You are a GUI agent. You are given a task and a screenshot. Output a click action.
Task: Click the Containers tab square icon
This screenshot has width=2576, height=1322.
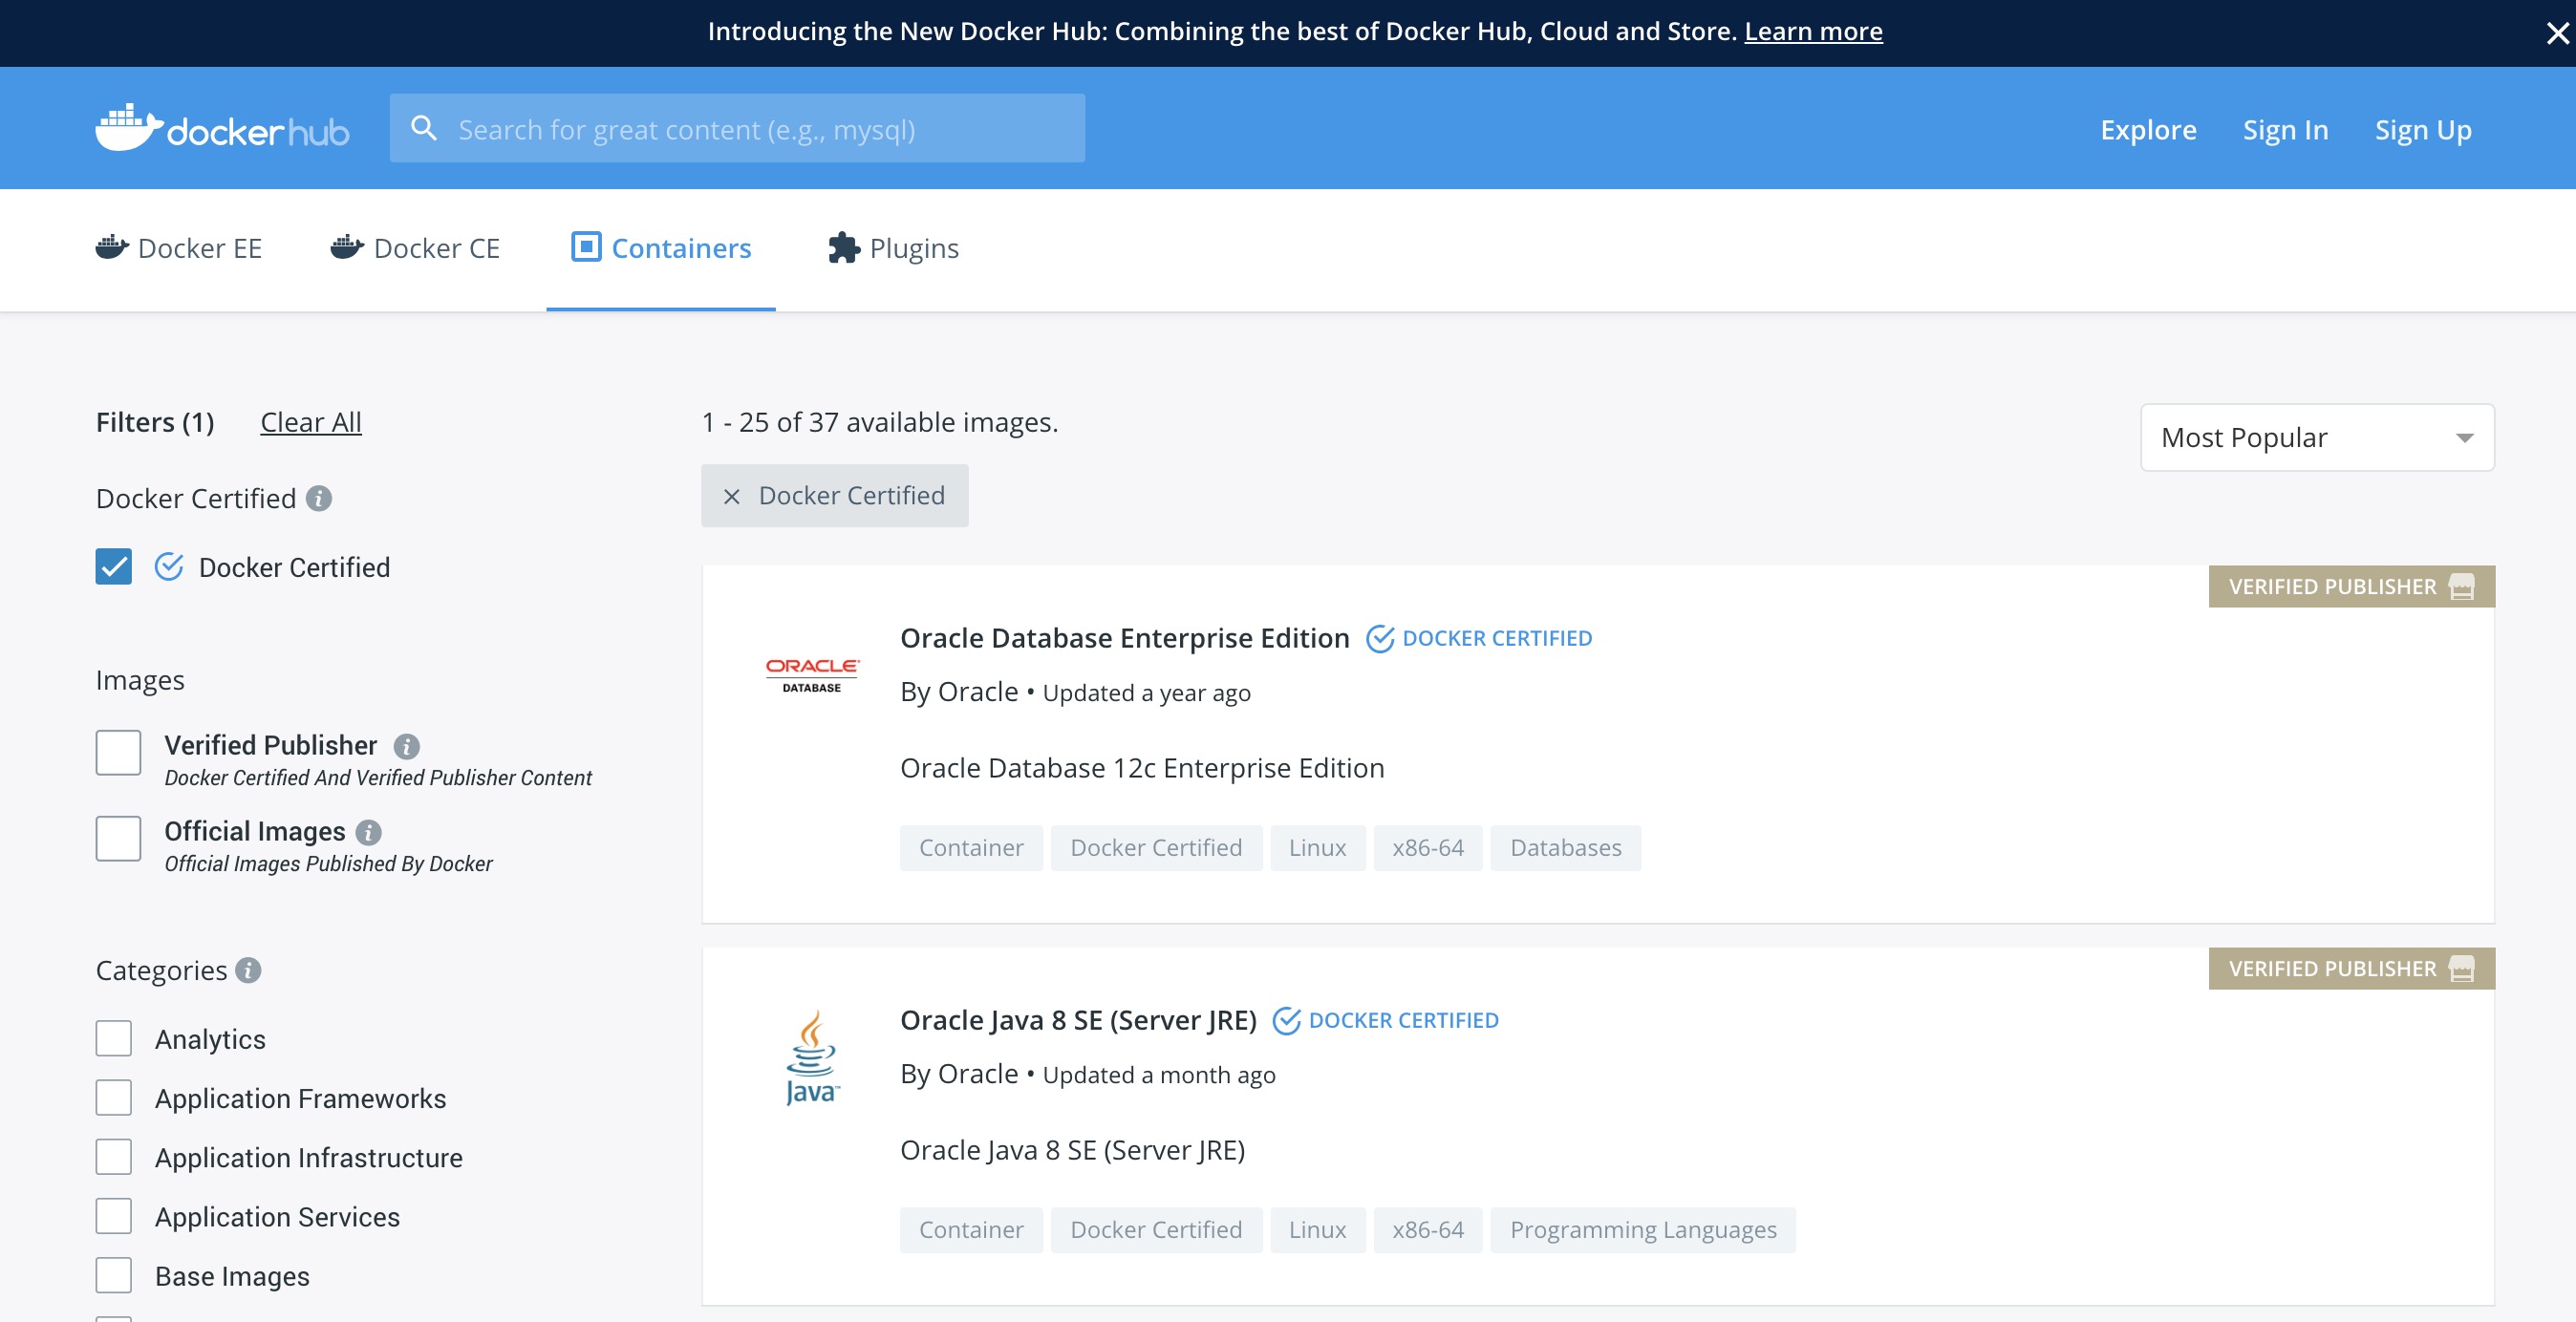click(x=586, y=246)
